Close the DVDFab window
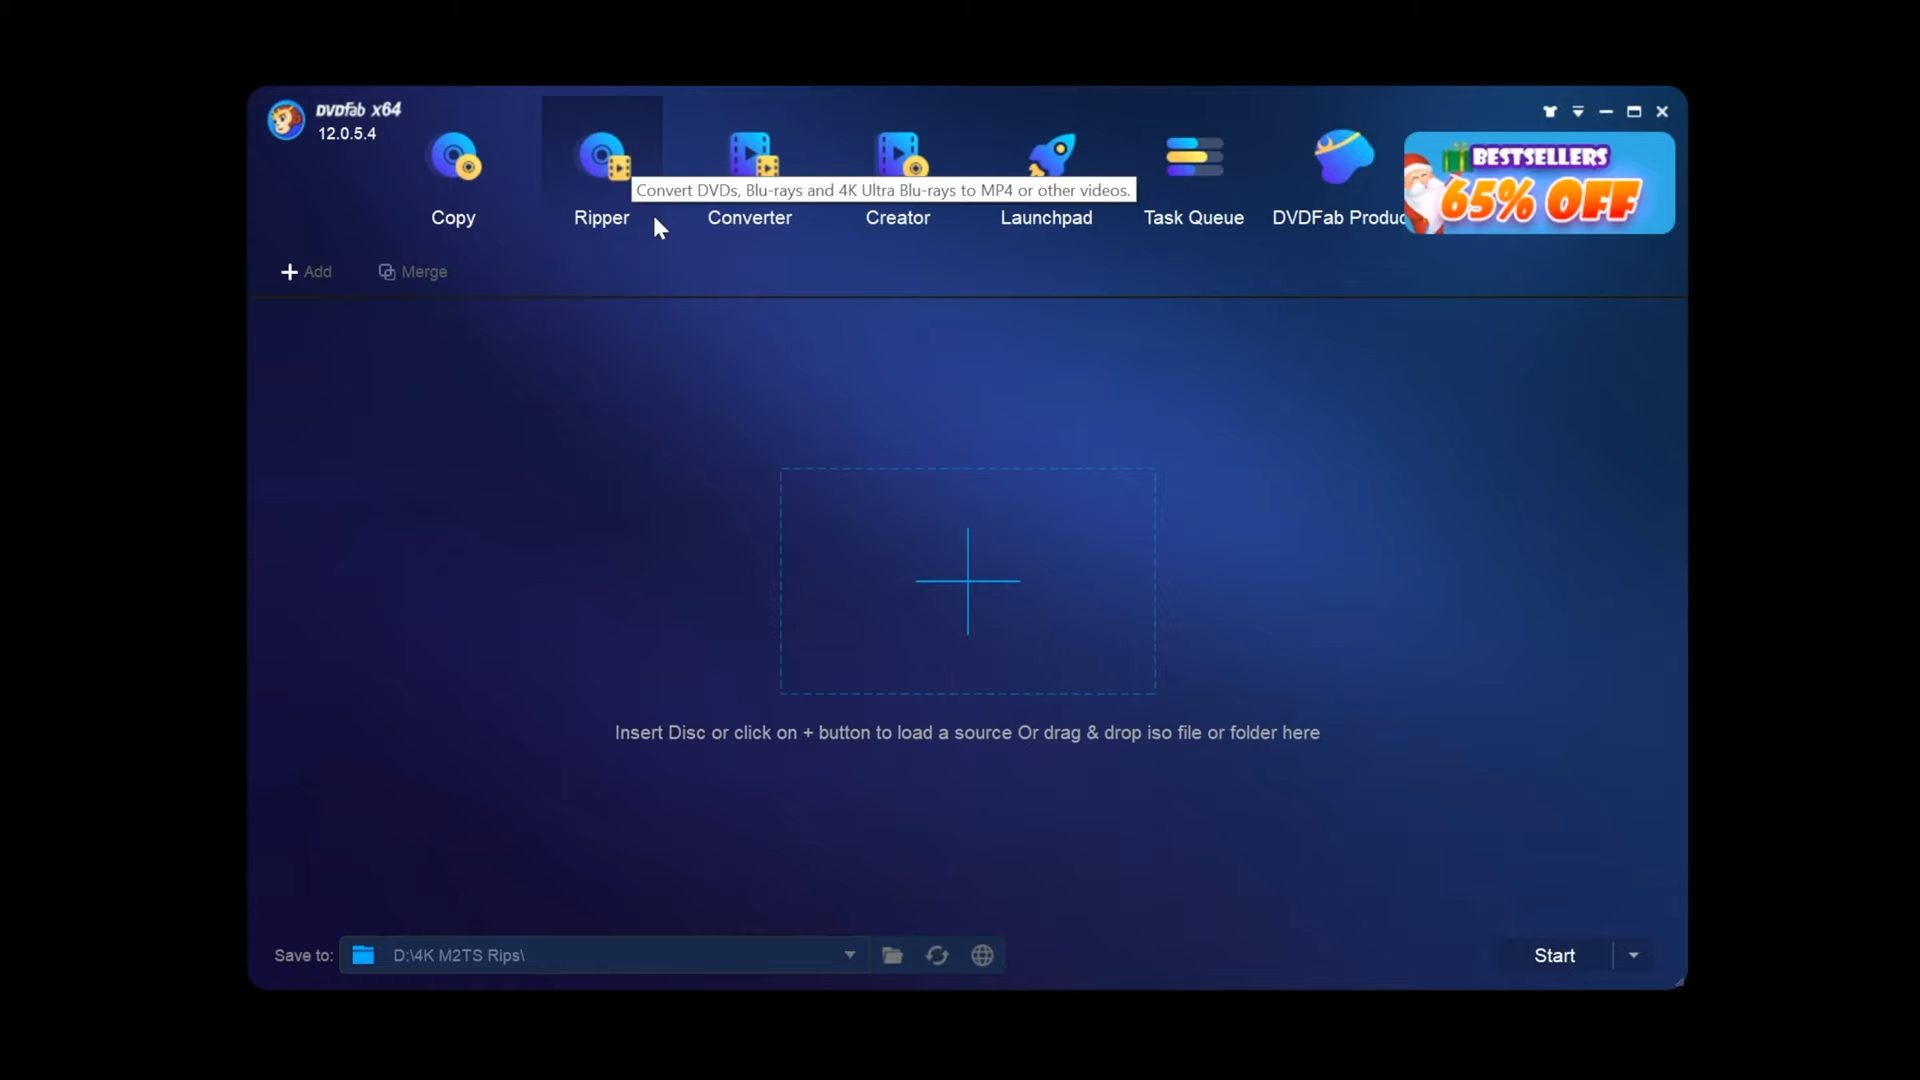1920x1080 pixels. click(1662, 112)
